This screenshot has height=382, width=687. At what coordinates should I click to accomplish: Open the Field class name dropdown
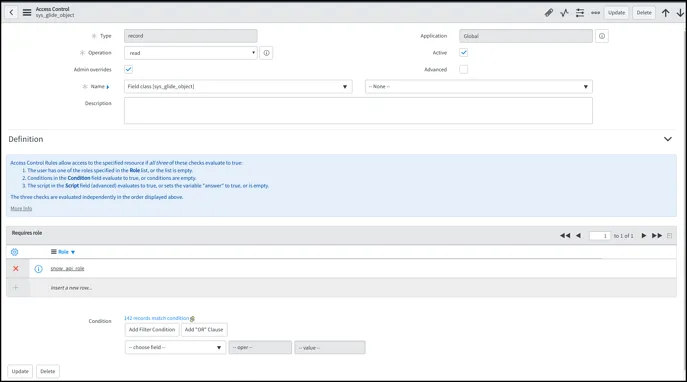[x=238, y=87]
